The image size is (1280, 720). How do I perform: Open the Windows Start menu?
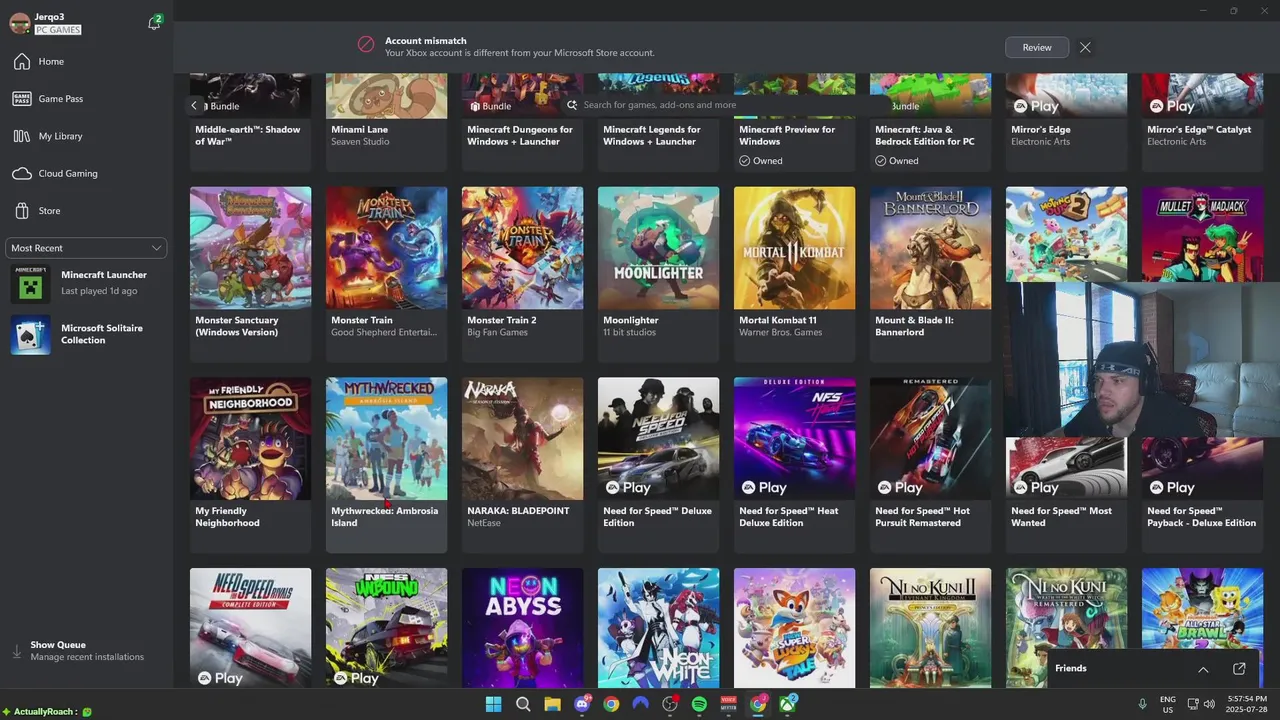click(x=493, y=704)
